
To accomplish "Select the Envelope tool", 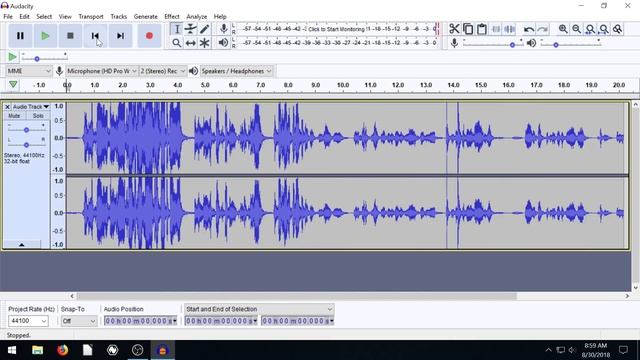I will click(x=191, y=29).
